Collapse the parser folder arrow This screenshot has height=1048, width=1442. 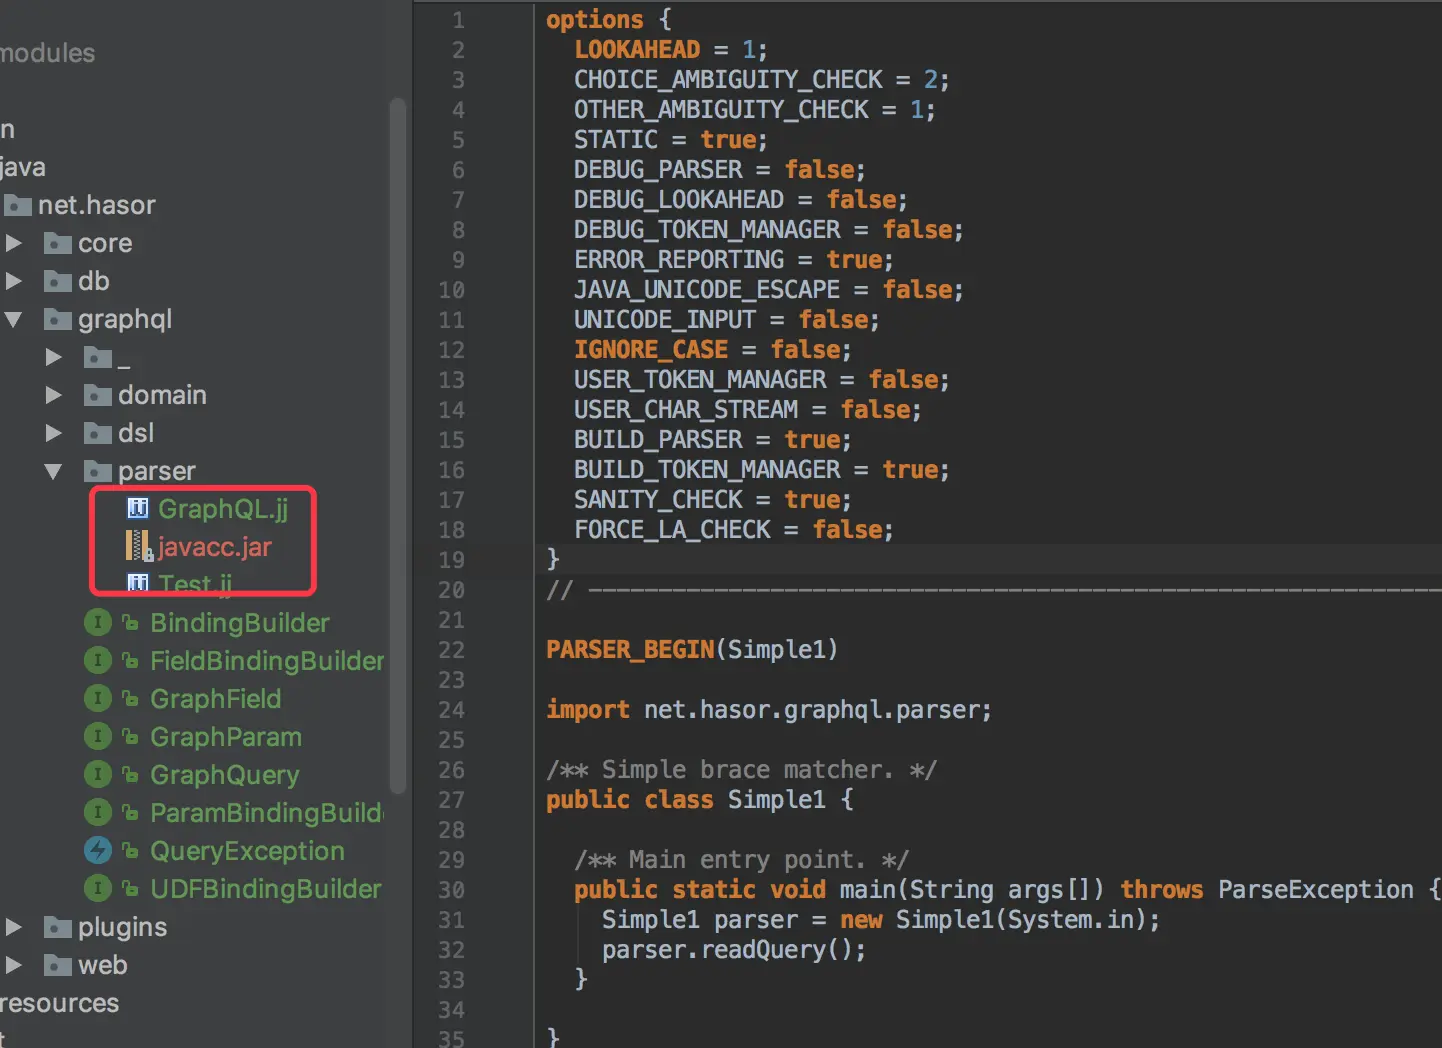click(54, 471)
